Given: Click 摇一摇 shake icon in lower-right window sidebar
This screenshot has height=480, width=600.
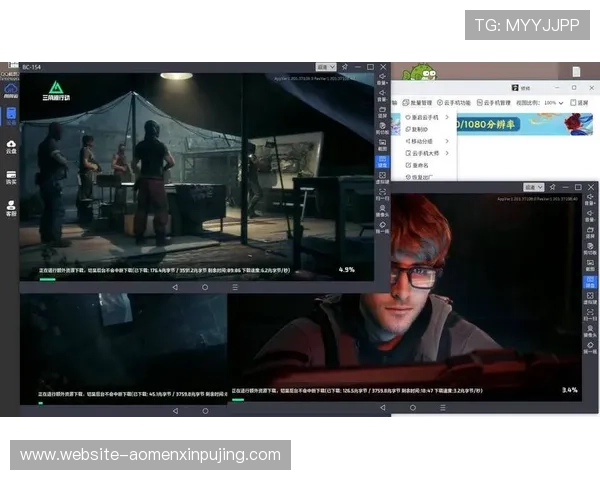Looking at the screenshot, I should tap(589, 350).
